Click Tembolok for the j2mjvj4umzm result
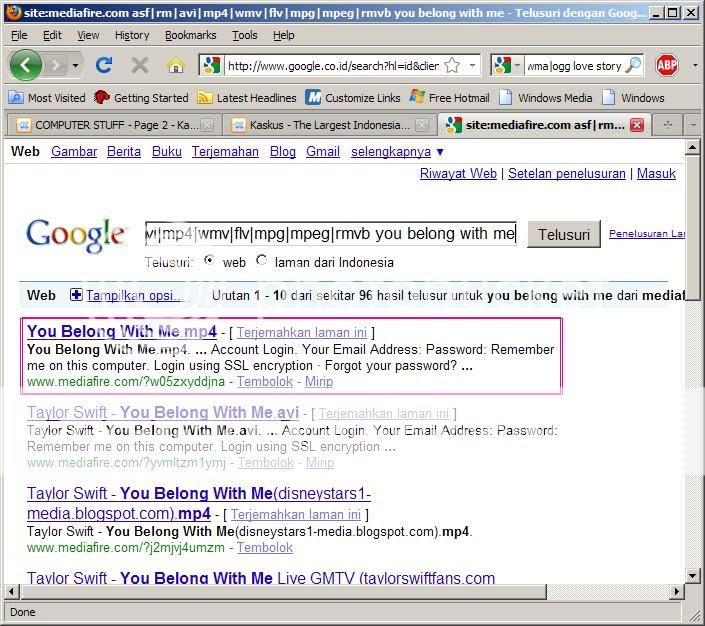 pyautogui.click(x=265, y=547)
